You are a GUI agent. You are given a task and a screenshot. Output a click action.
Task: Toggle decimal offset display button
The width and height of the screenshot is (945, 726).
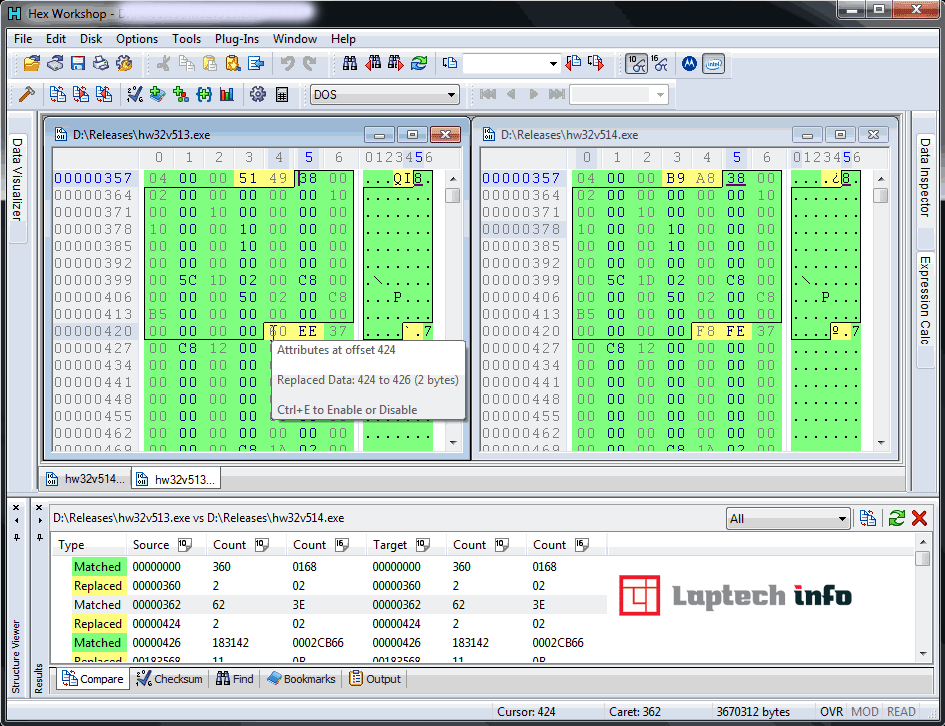tap(636, 63)
